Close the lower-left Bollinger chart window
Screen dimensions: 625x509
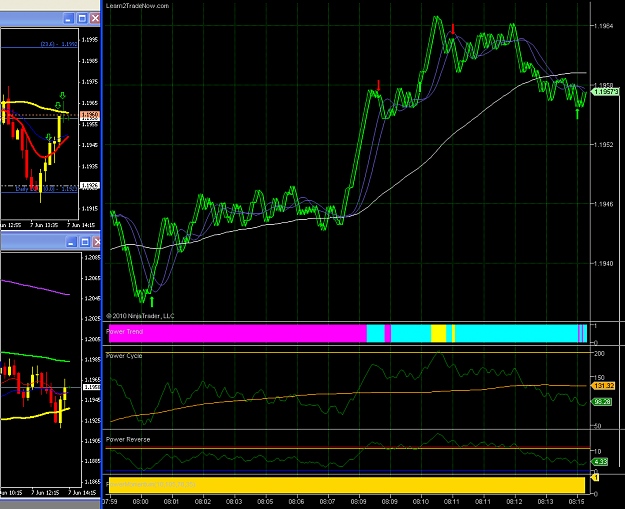point(97,242)
